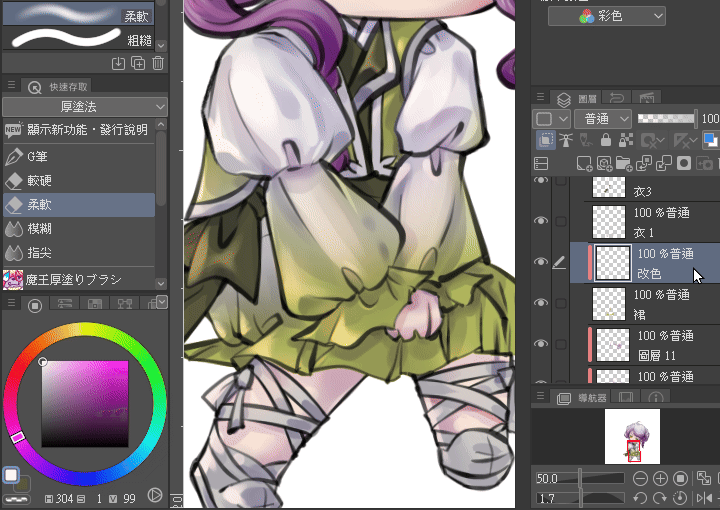Toggle two-pane layer palette view

[x=541, y=163]
